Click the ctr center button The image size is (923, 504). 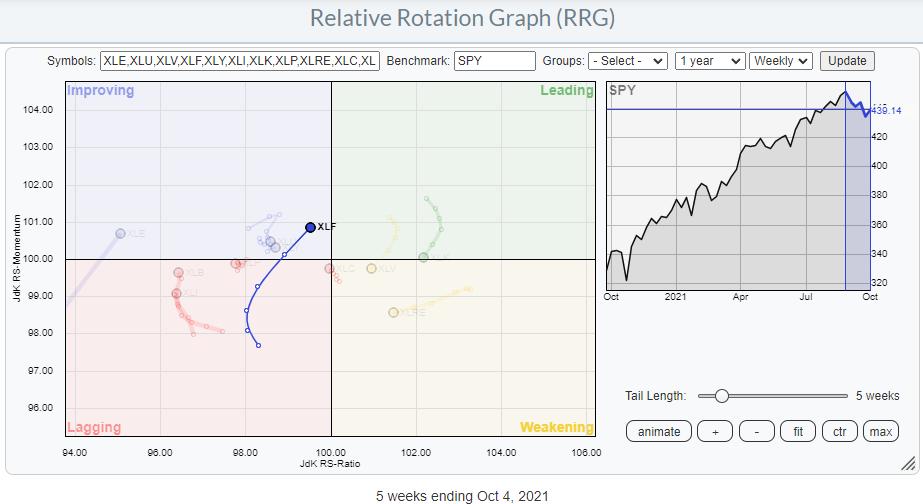pyautogui.click(x=839, y=431)
